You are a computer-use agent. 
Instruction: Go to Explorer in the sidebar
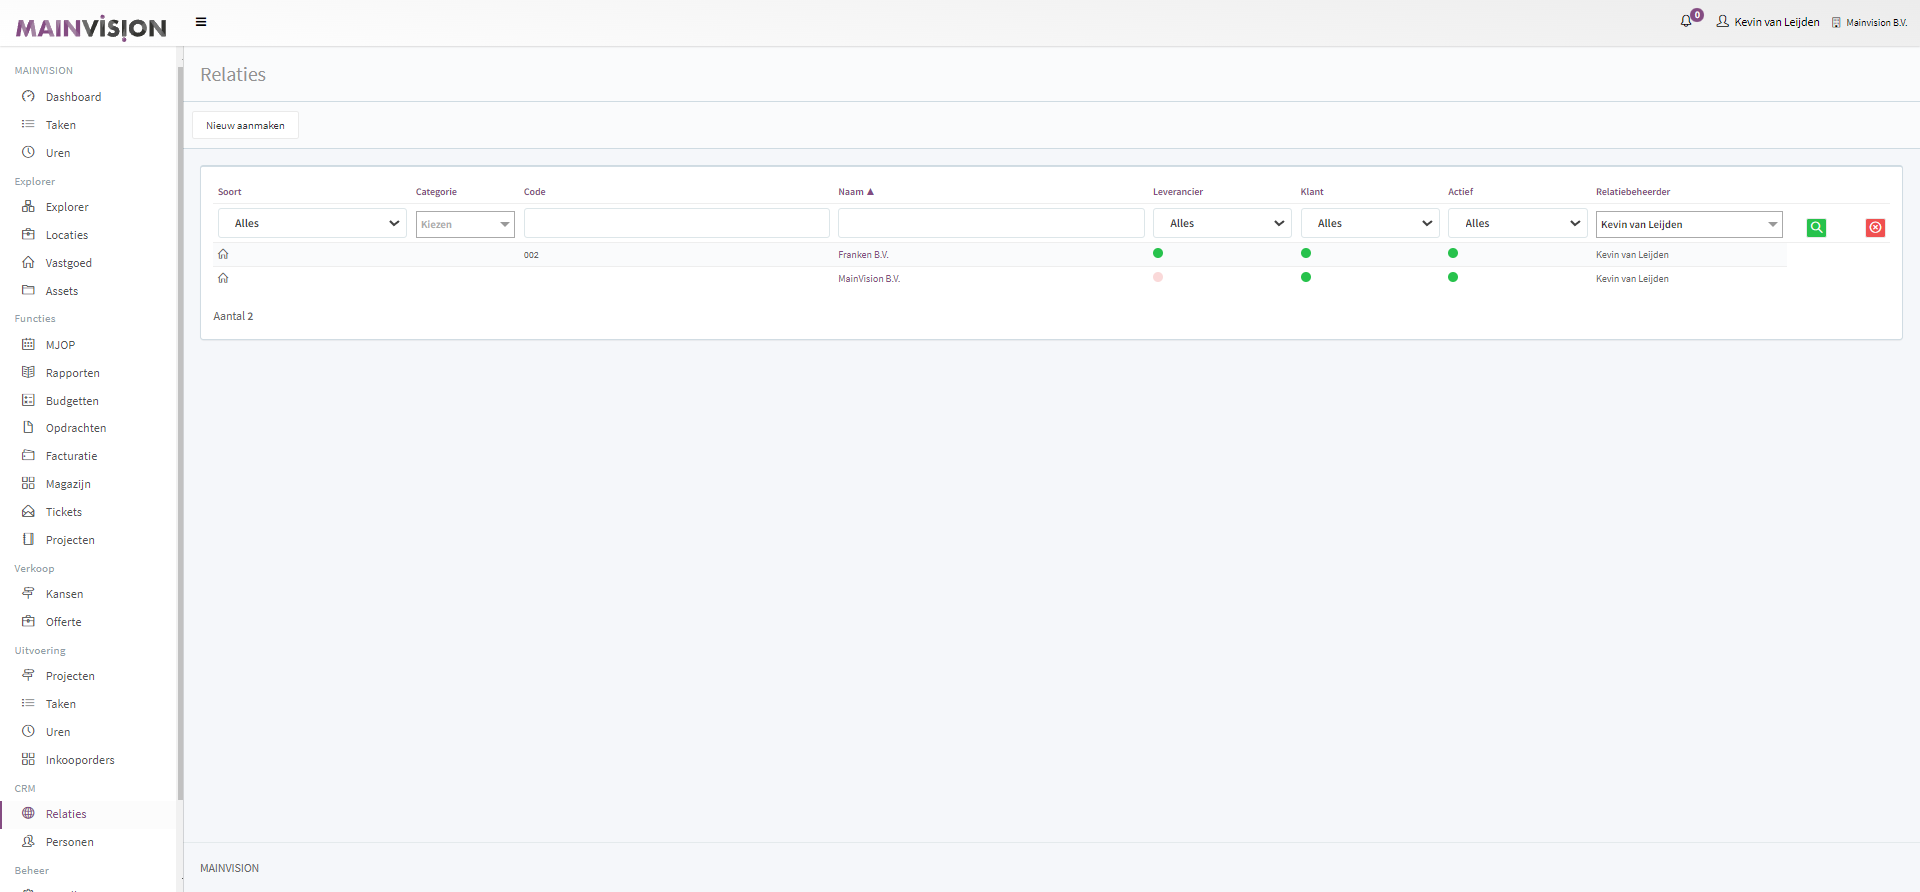pyautogui.click(x=67, y=207)
